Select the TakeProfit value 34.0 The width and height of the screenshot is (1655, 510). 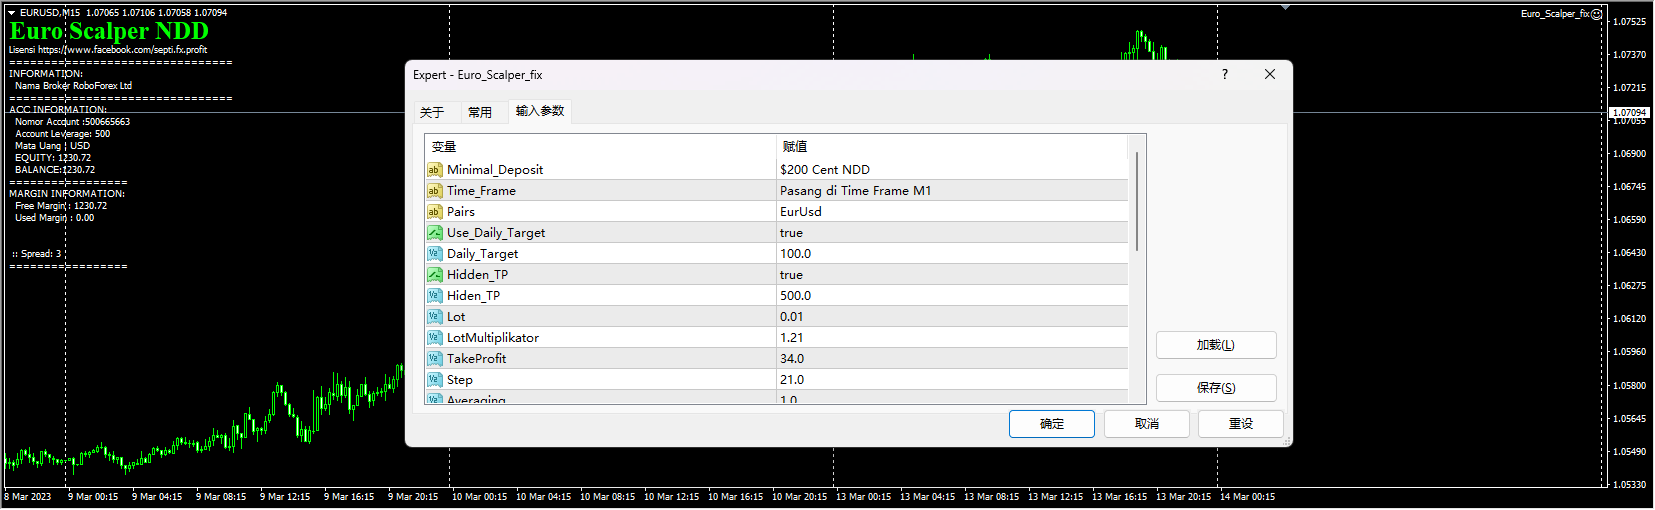point(792,359)
